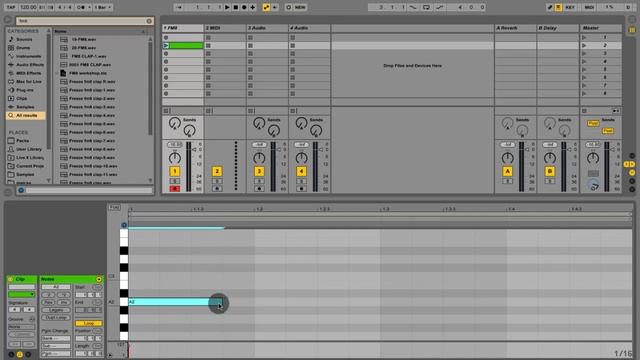Select the Drums browser category
This screenshot has height=360, width=640.
(23, 48)
